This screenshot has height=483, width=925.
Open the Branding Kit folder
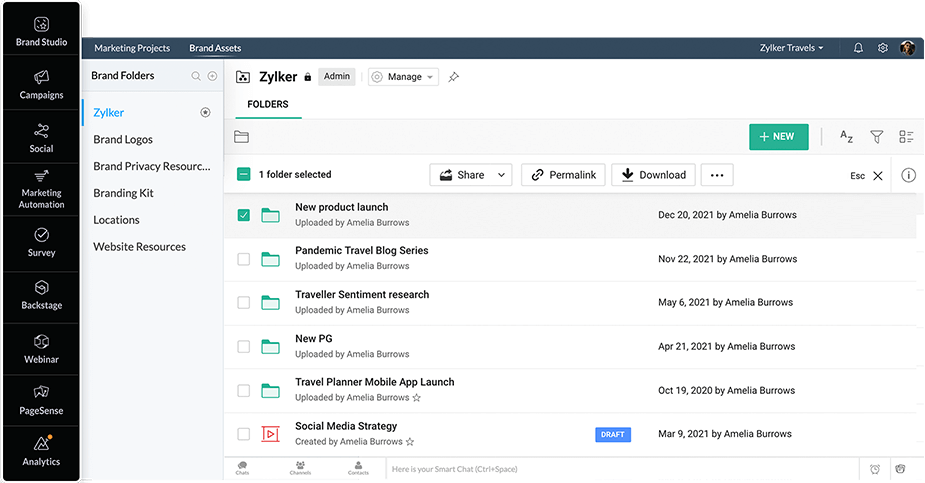123,193
